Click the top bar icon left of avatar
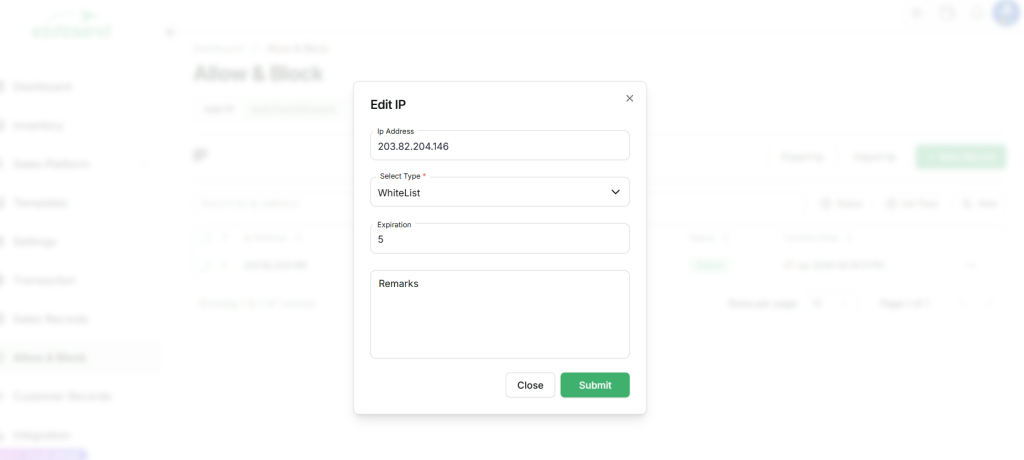The height and width of the screenshot is (460, 1024). coord(977,13)
